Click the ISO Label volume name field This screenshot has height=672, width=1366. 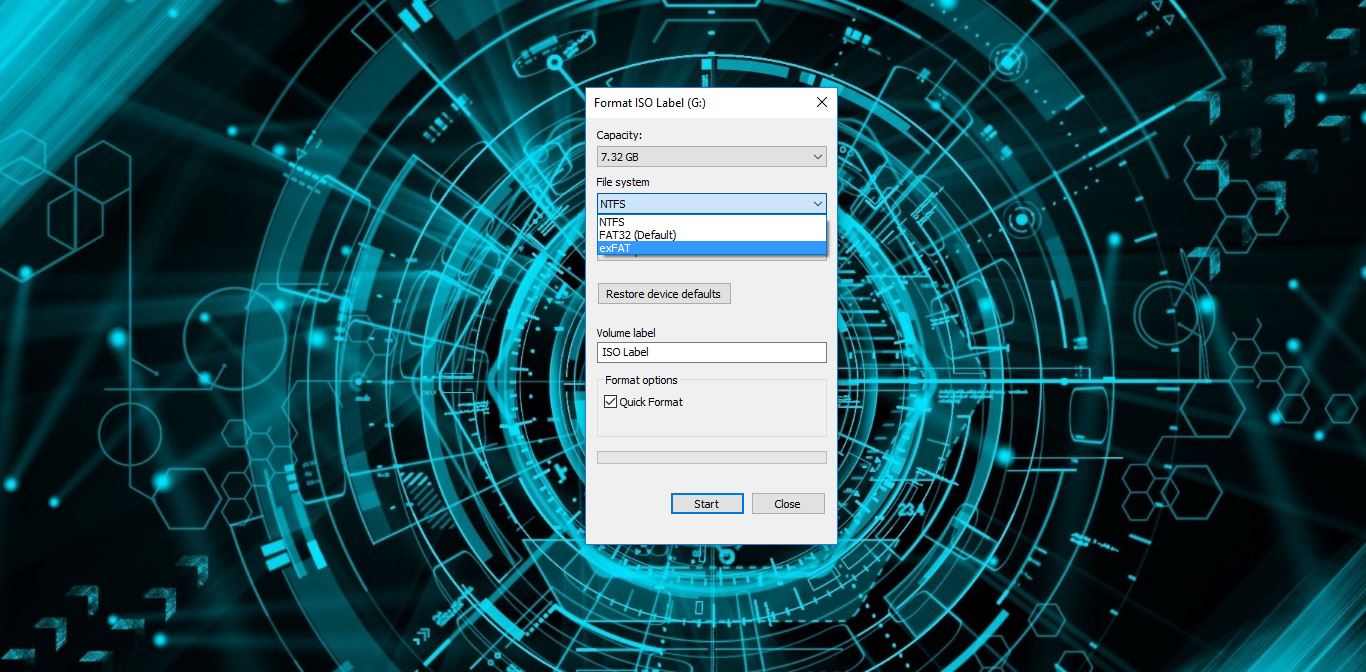pos(711,352)
